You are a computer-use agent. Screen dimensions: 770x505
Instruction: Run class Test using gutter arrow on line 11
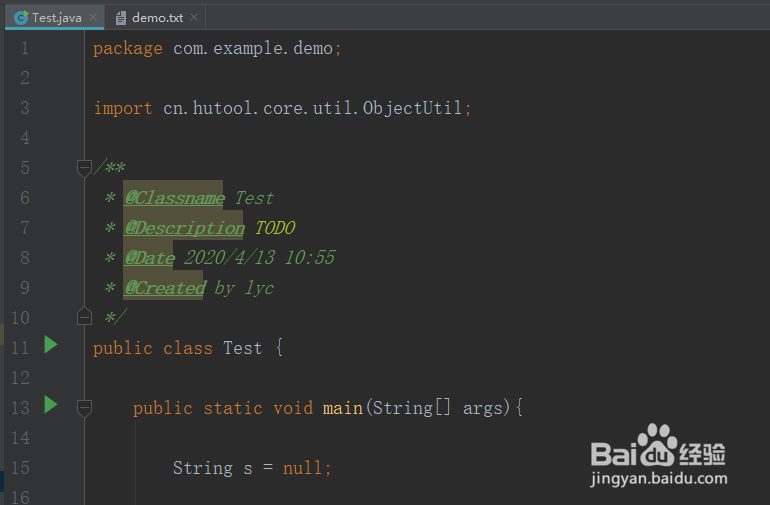pyautogui.click(x=51, y=344)
